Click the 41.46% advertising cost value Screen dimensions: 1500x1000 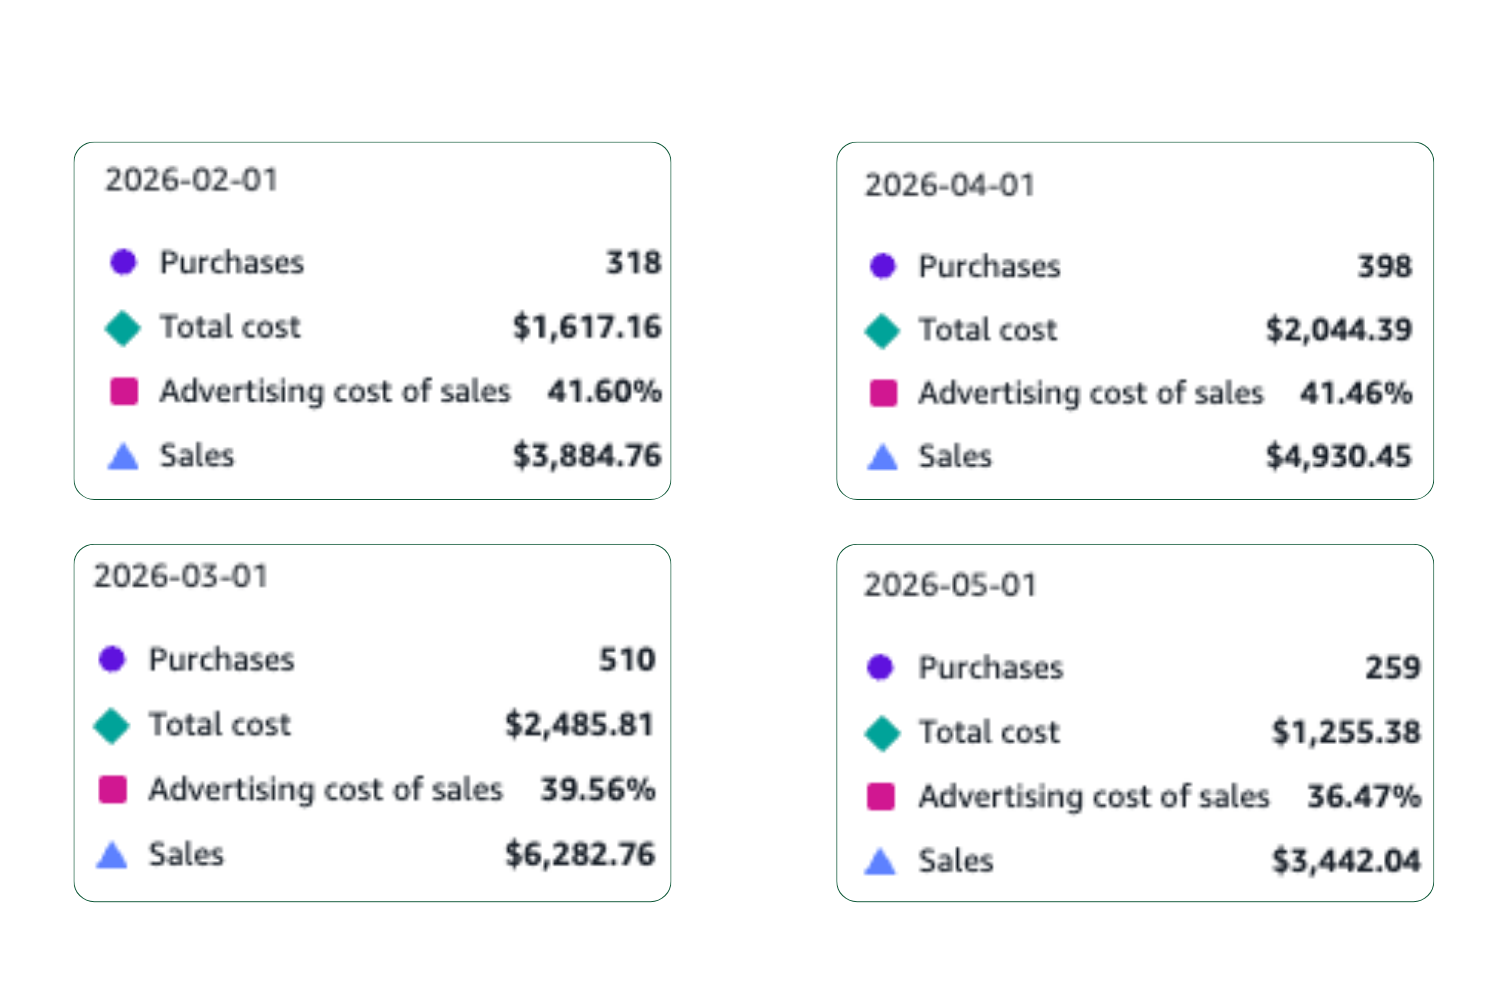point(1356,393)
